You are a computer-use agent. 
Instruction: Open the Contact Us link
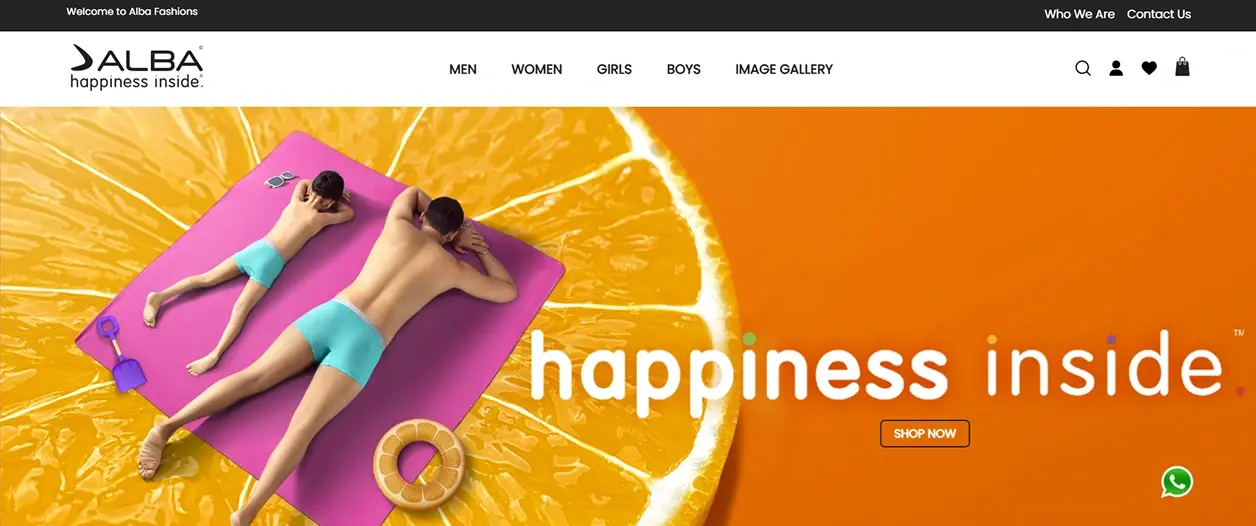click(x=1159, y=14)
